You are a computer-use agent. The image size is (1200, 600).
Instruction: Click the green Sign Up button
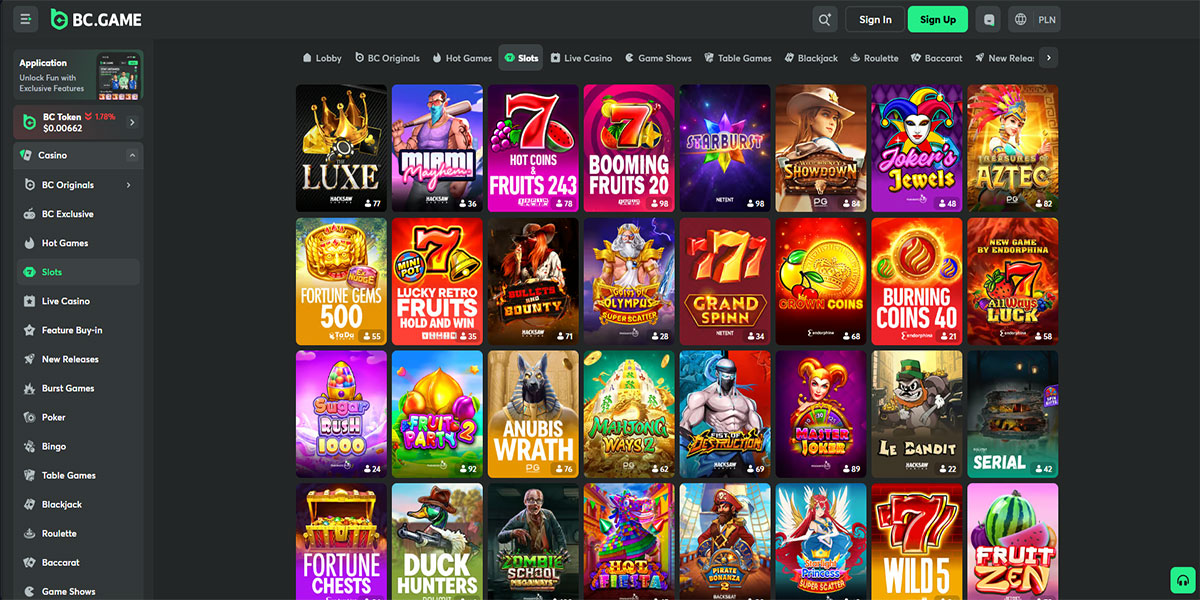point(937,19)
